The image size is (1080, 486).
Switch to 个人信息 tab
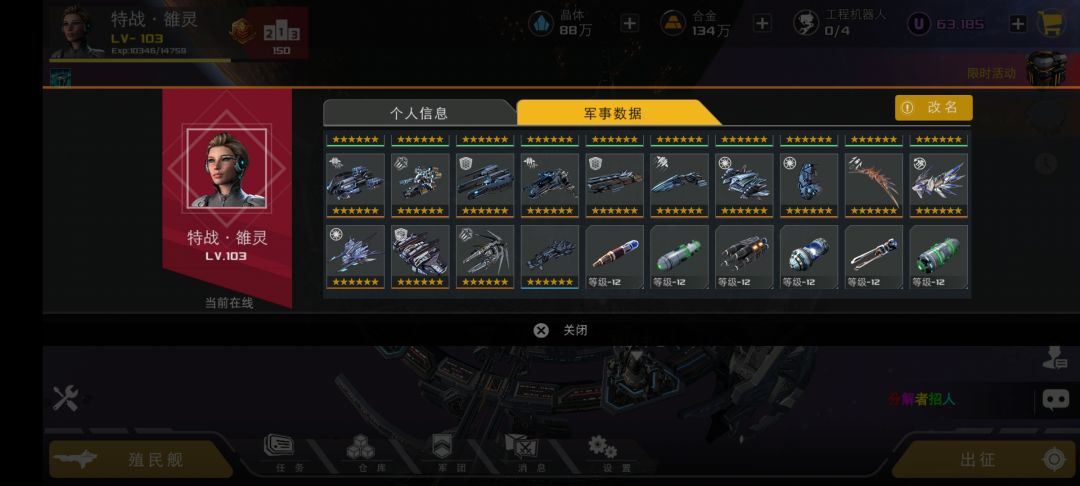click(419, 113)
